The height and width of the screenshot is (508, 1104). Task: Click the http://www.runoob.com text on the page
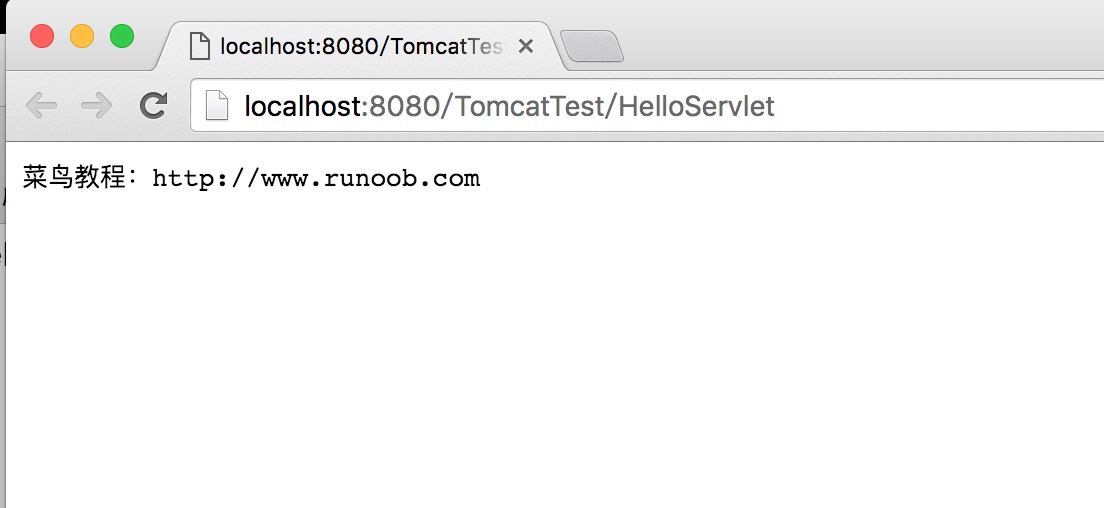click(x=316, y=179)
